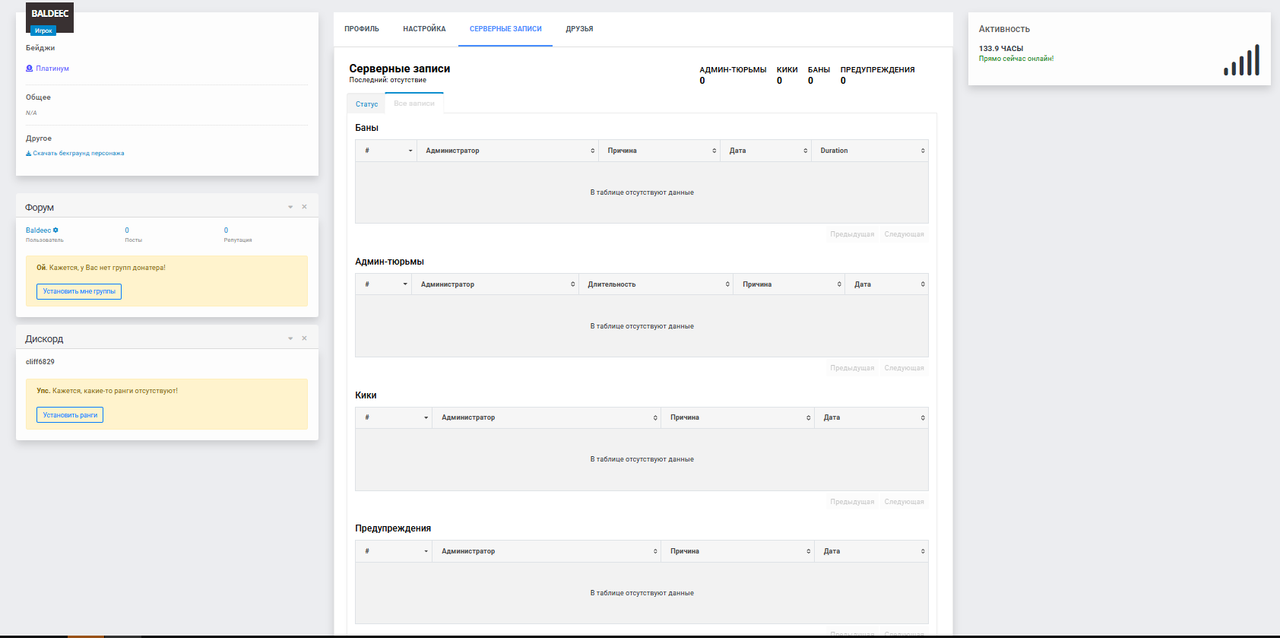Sort the Кики table by Администратор column

coord(547,418)
